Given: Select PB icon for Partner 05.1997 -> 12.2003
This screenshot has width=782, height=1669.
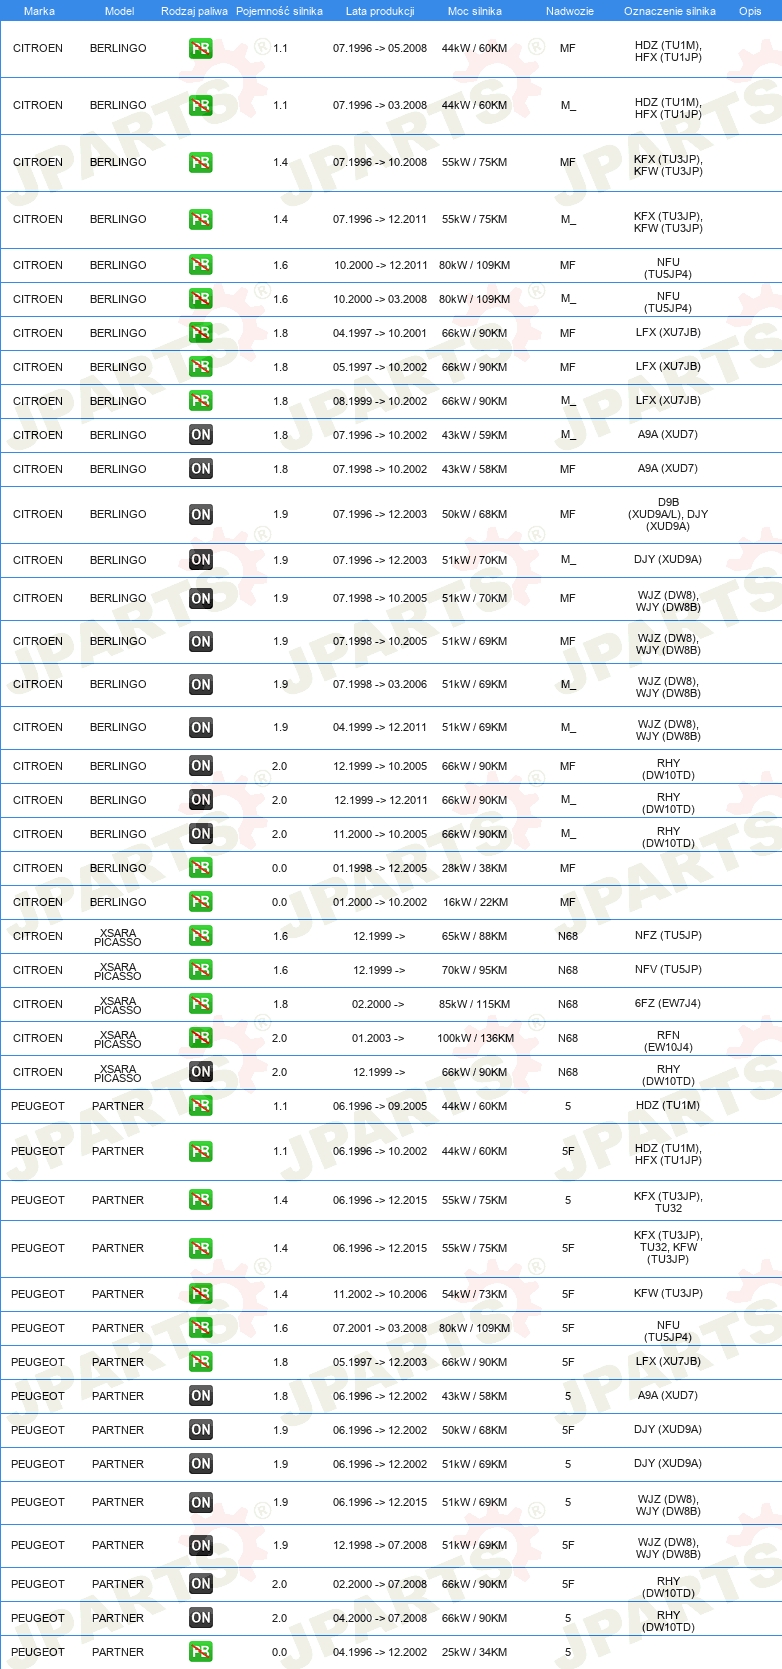Looking at the screenshot, I should [201, 1362].
